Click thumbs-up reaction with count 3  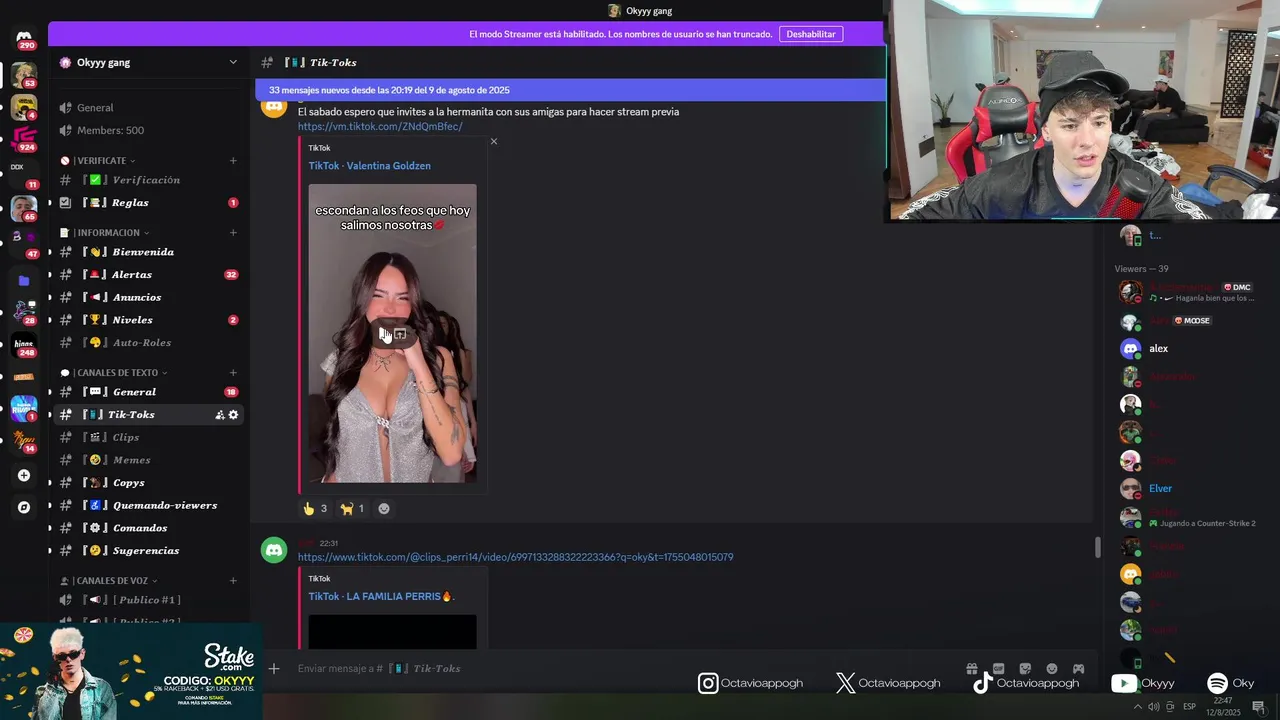click(x=315, y=508)
